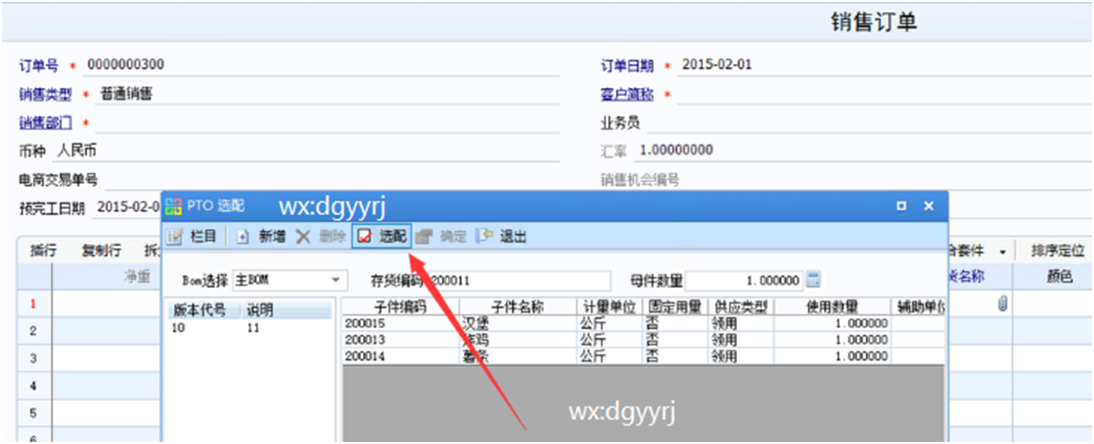
Task: Click the 币种 field 人民币
Action: (x=308, y=151)
